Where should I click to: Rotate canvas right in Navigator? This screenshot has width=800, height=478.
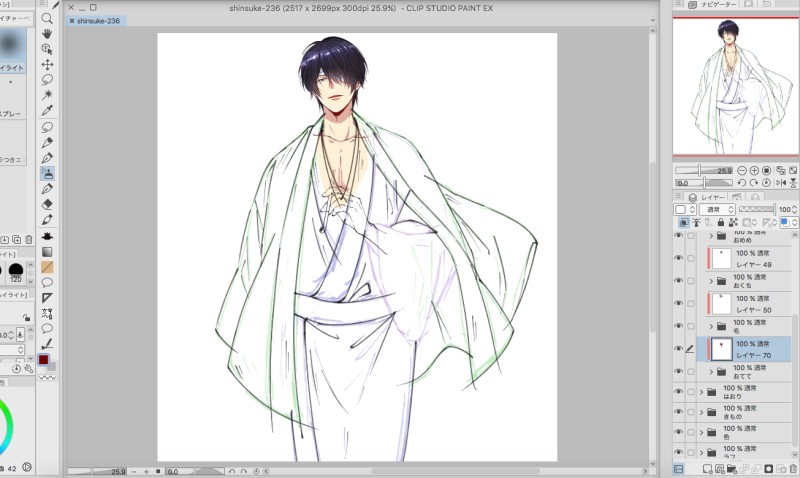(x=754, y=183)
